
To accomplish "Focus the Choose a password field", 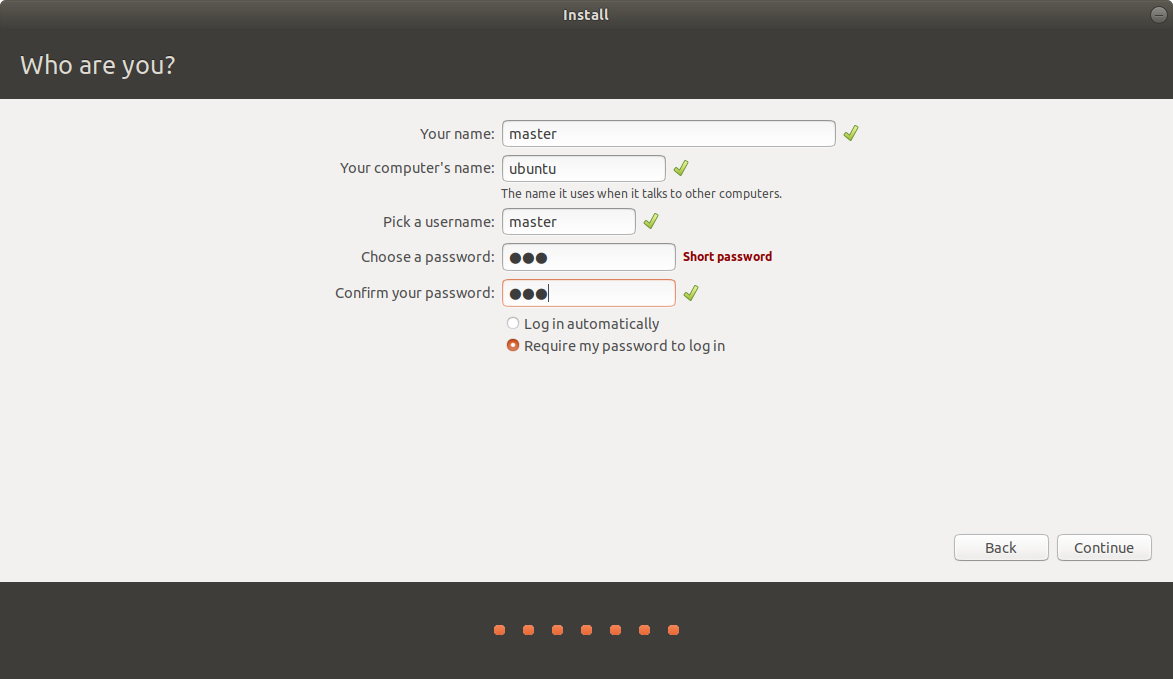I will tap(589, 257).
